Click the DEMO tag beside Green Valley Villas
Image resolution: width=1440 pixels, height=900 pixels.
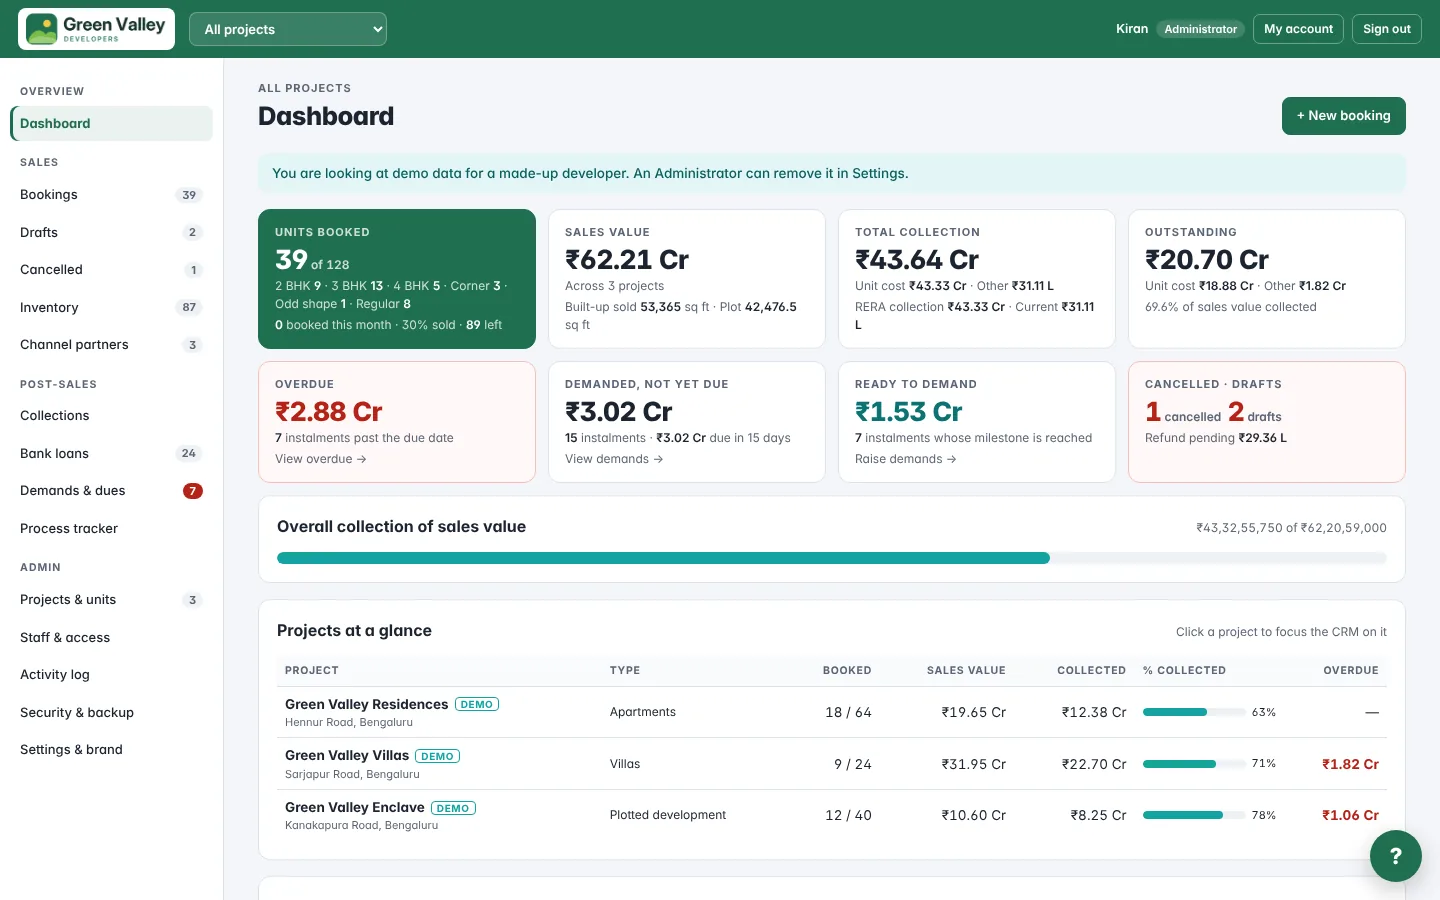pyautogui.click(x=437, y=756)
